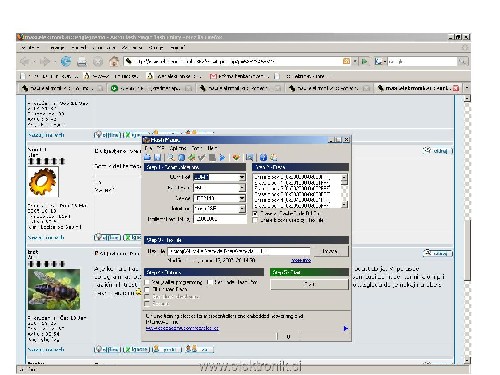Expand the COM Port dropdown
This screenshot has height=375, width=500.
coord(242,177)
